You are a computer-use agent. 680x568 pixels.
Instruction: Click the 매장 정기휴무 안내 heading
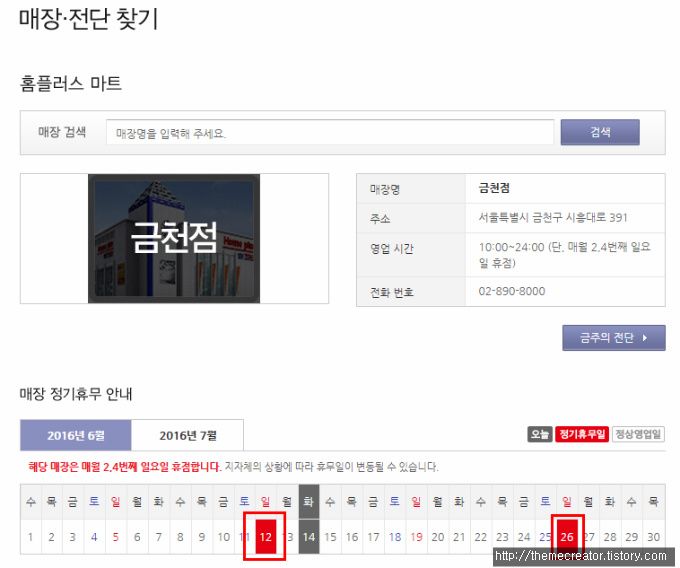pyautogui.click(x=76, y=394)
